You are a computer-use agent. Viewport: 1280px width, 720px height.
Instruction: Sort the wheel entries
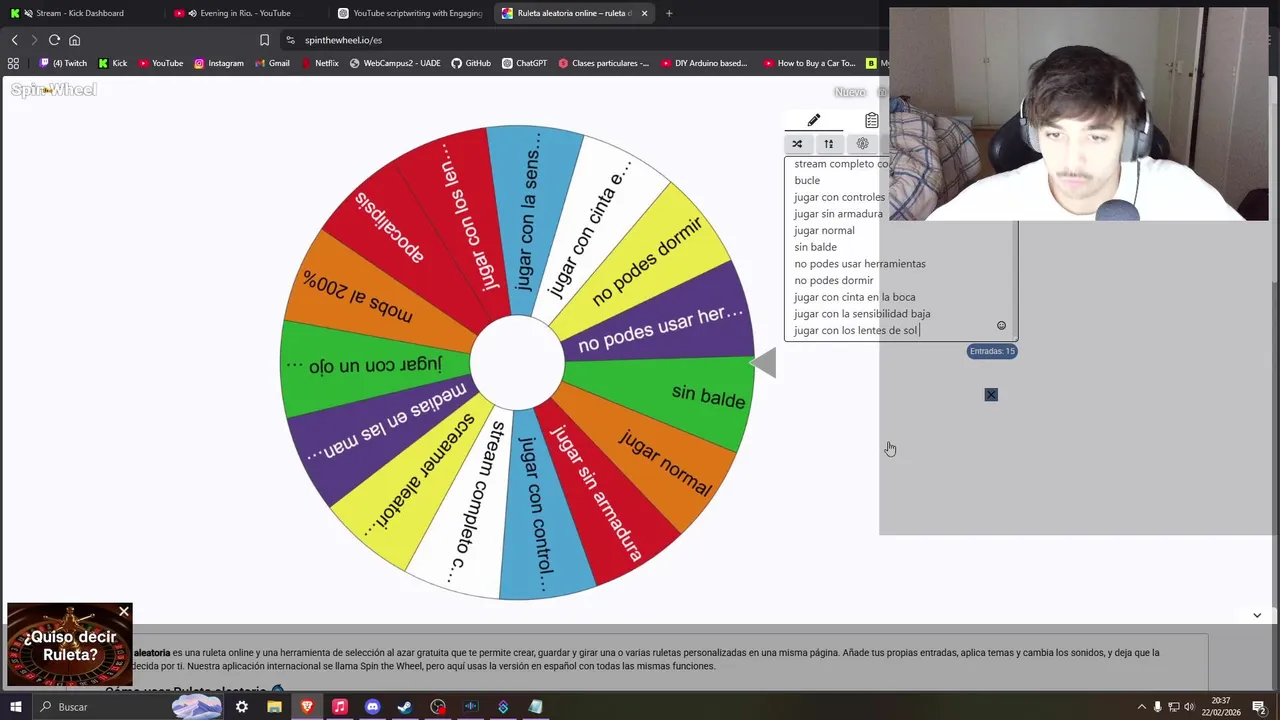[x=828, y=144]
